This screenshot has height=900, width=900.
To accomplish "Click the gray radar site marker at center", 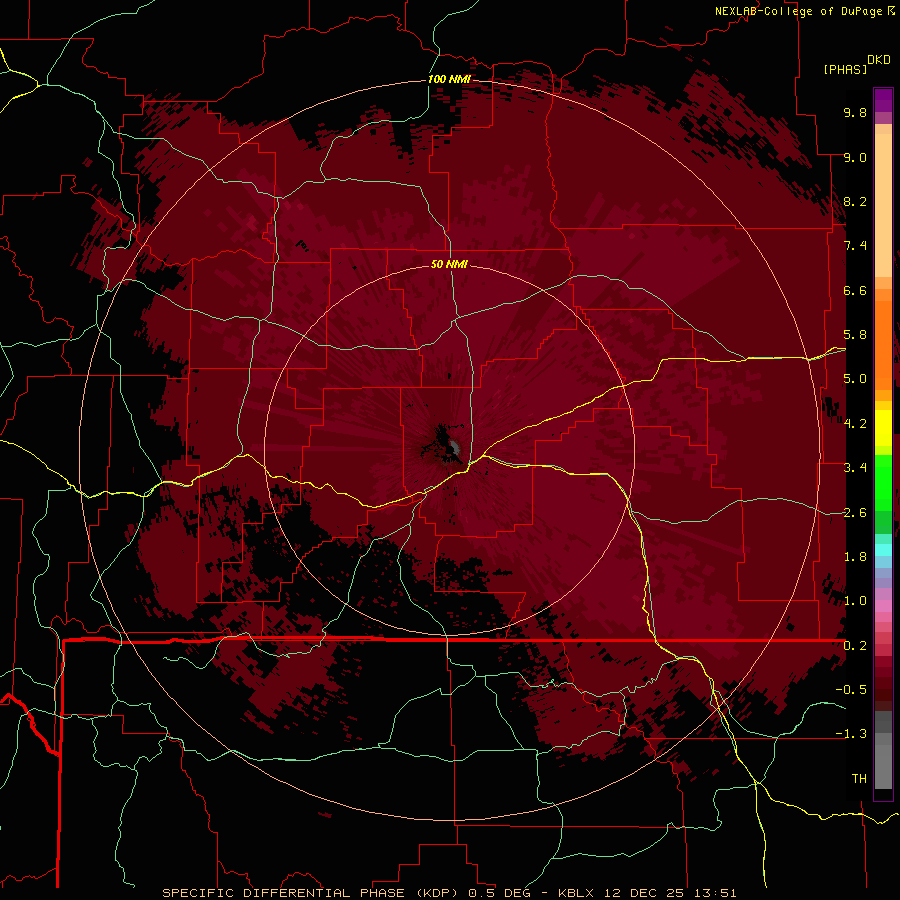I will [454, 448].
